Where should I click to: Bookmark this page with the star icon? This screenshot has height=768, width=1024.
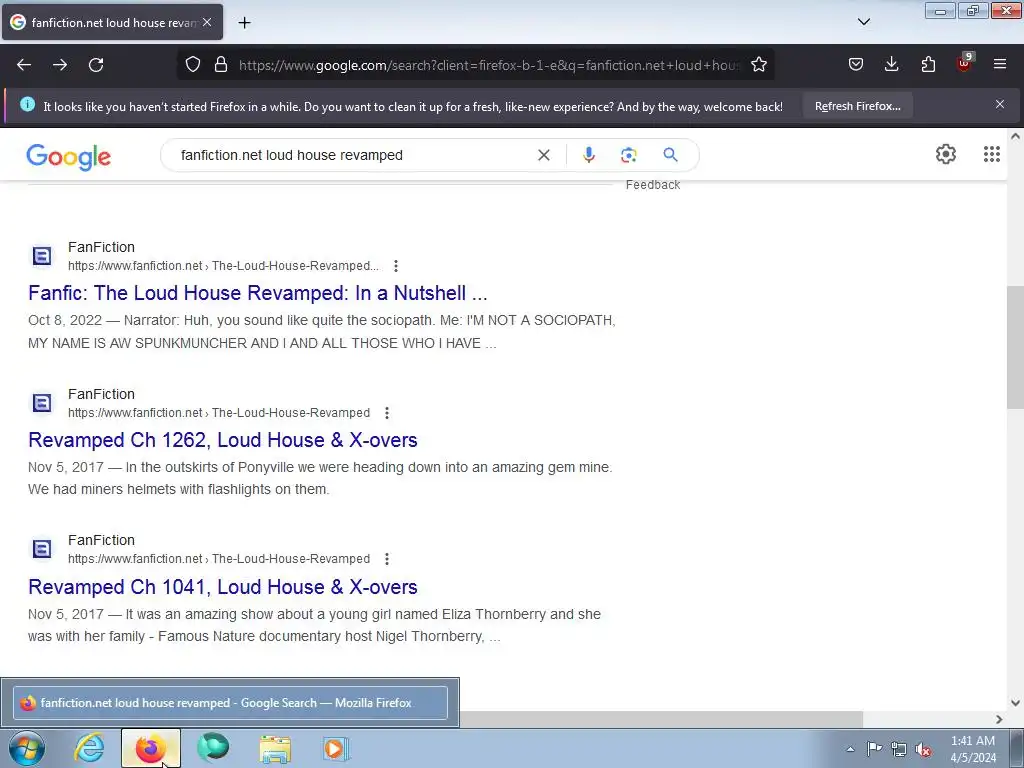[759, 65]
